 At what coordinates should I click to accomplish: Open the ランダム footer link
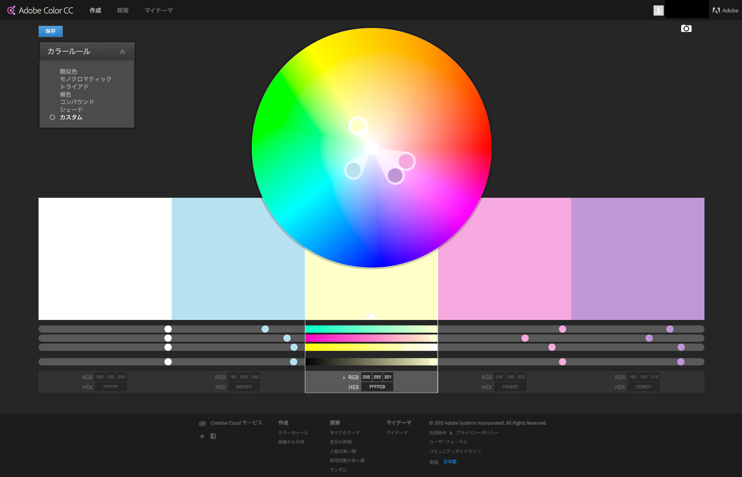338,470
